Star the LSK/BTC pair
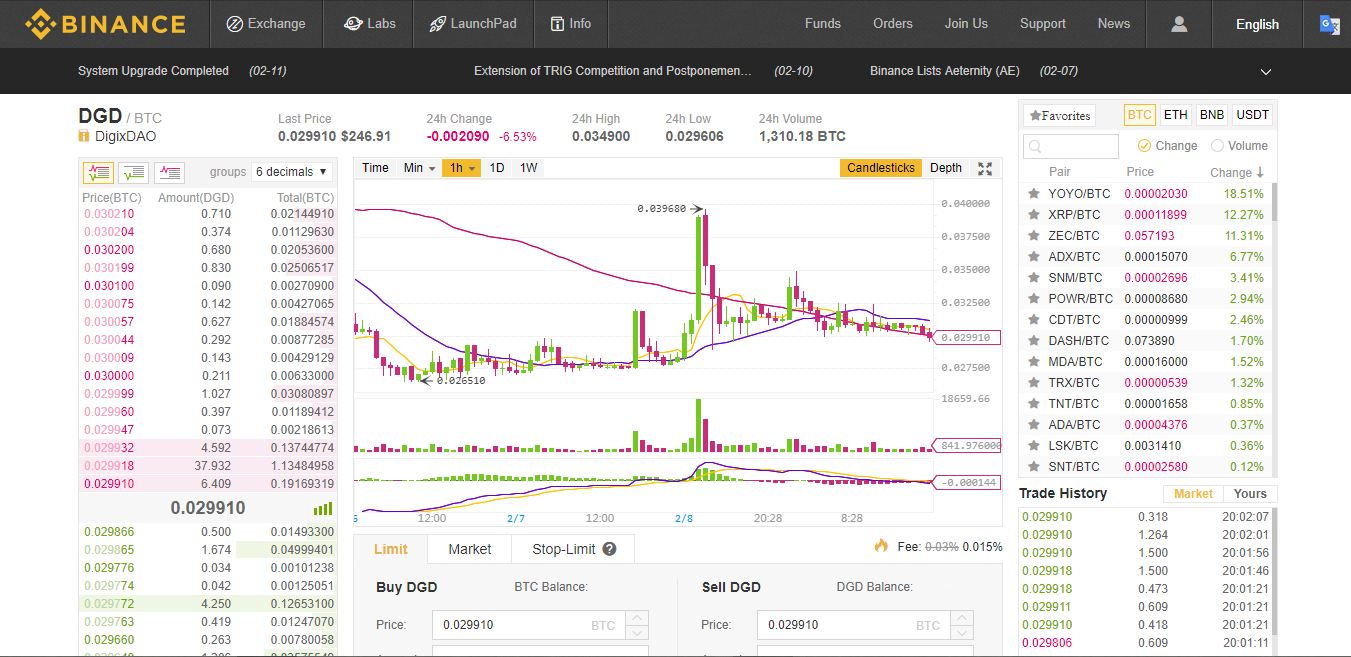Viewport: 1351px width, 657px height. click(x=1034, y=446)
